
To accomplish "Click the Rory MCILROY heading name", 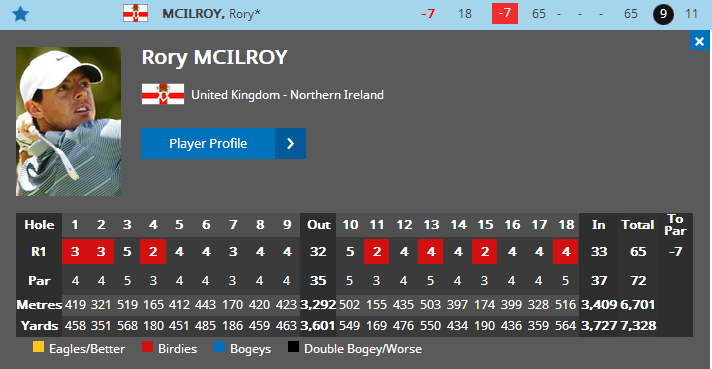I will [x=214, y=58].
